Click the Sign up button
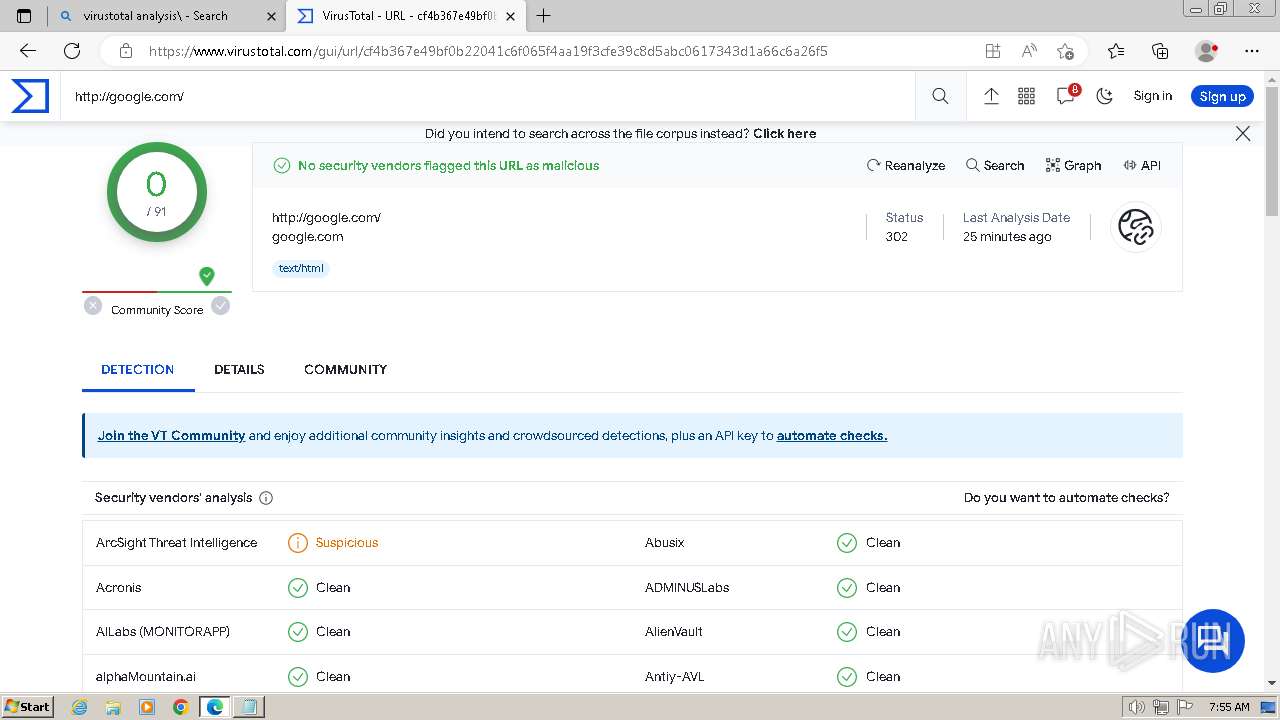Viewport: 1280px width, 720px height. tap(1222, 96)
